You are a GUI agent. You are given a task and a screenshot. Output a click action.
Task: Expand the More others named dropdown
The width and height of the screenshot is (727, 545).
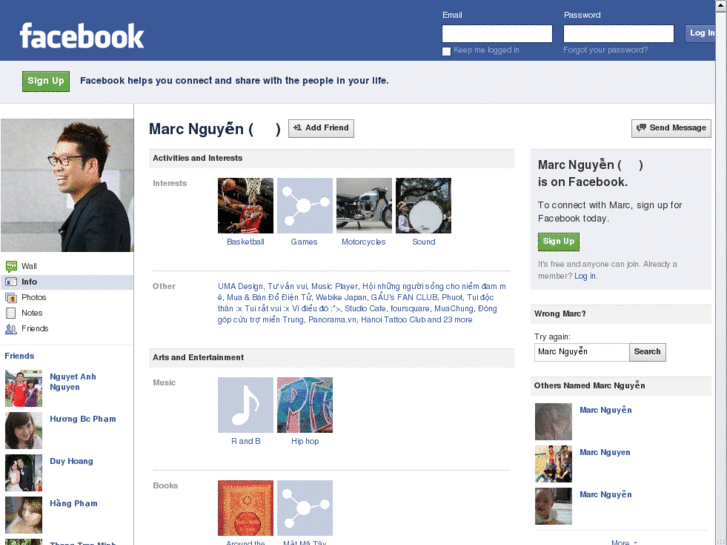624,542
